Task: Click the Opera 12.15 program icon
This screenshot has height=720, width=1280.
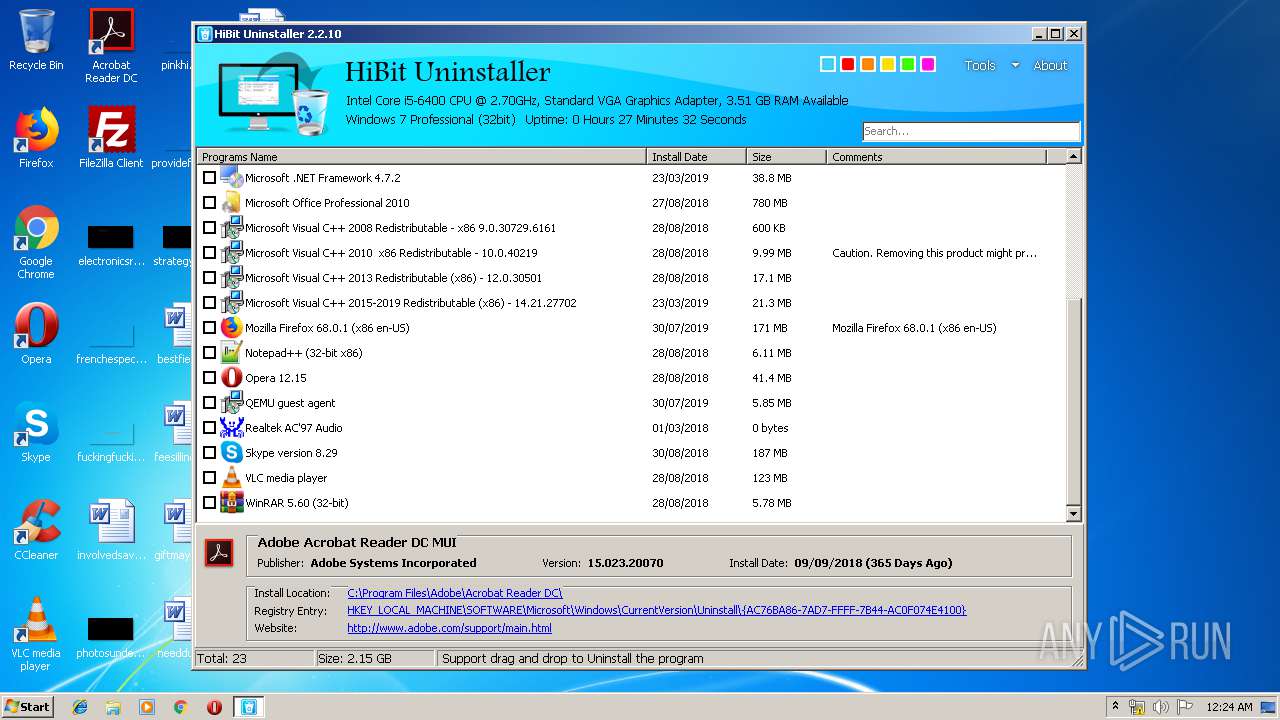Action: click(x=231, y=378)
